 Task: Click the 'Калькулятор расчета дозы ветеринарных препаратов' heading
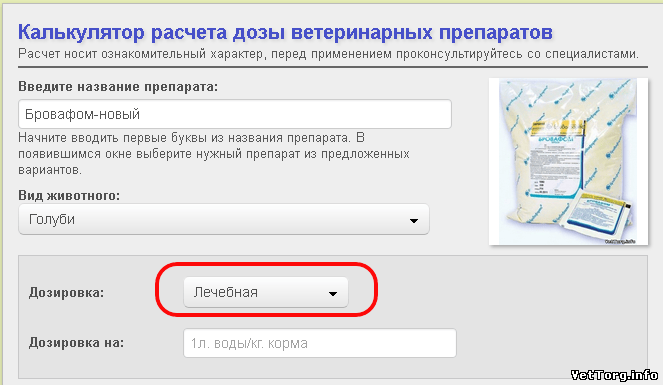(x=285, y=33)
